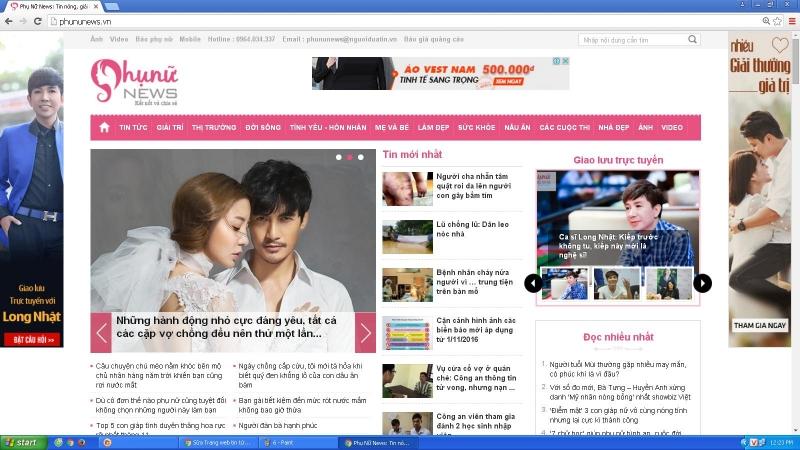800x450 pixels.
Task: Go to previous slide with left arrow
Action: [101, 333]
